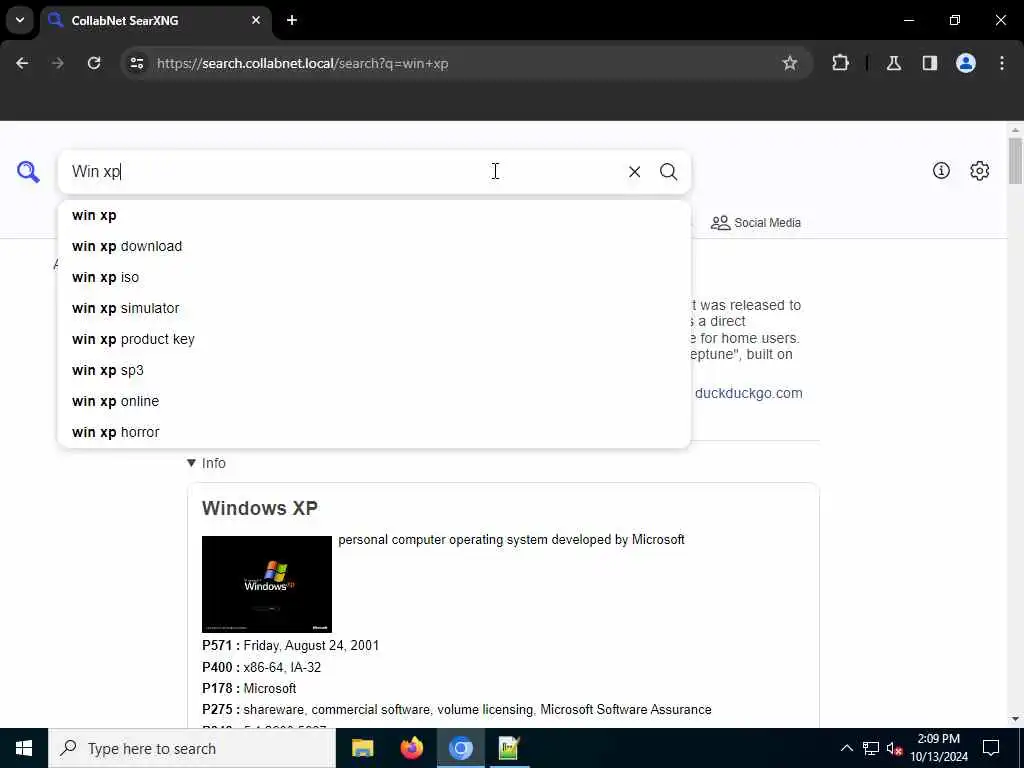Click the 'P400 : x86-64, IA-32' row
The image size is (1024, 768).
(x=261, y=667)
